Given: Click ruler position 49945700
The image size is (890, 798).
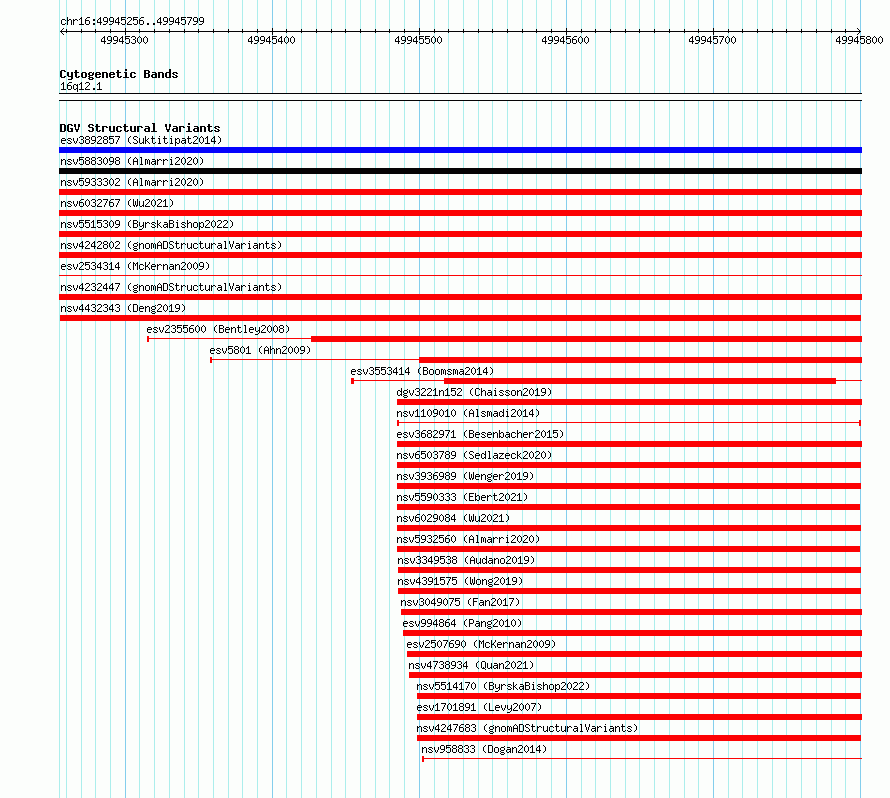Looking at the screenshot, I should click(712, 40).
